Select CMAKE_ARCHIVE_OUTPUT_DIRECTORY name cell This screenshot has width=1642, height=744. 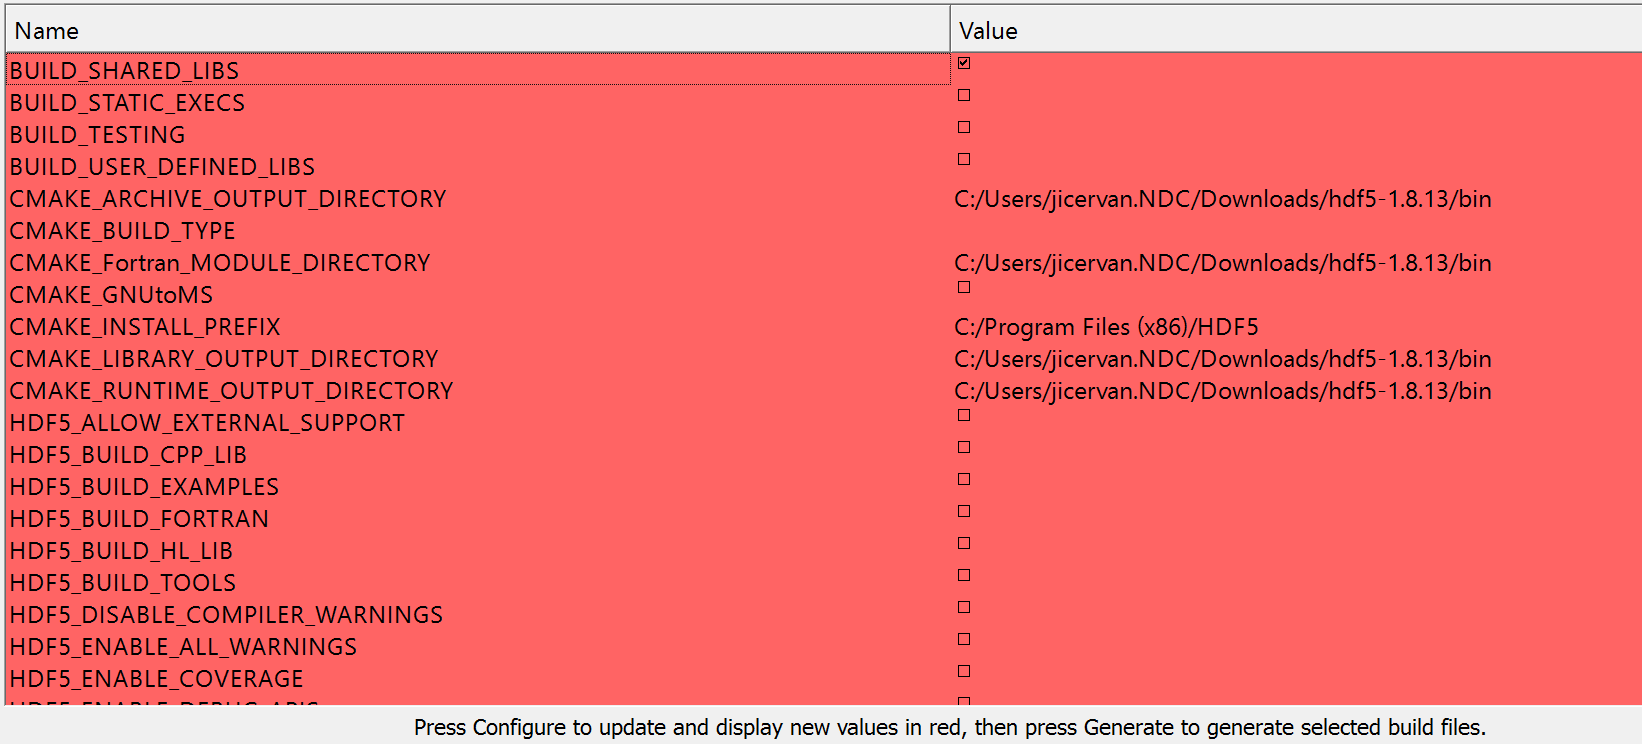[228, 199]
